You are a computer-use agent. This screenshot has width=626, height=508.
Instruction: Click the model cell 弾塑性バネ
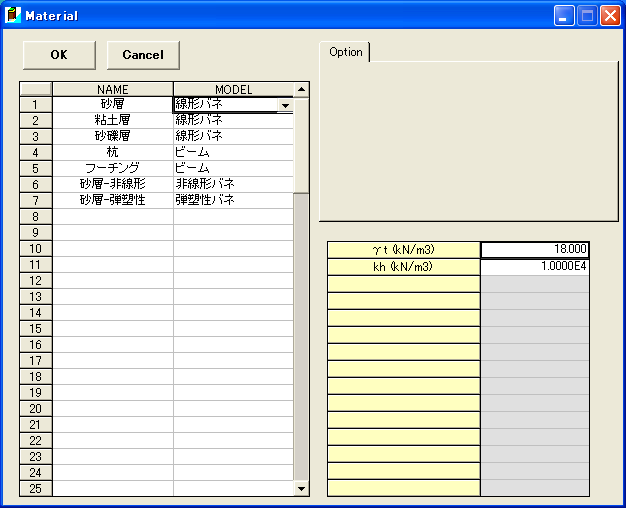[x=233, y=200]
